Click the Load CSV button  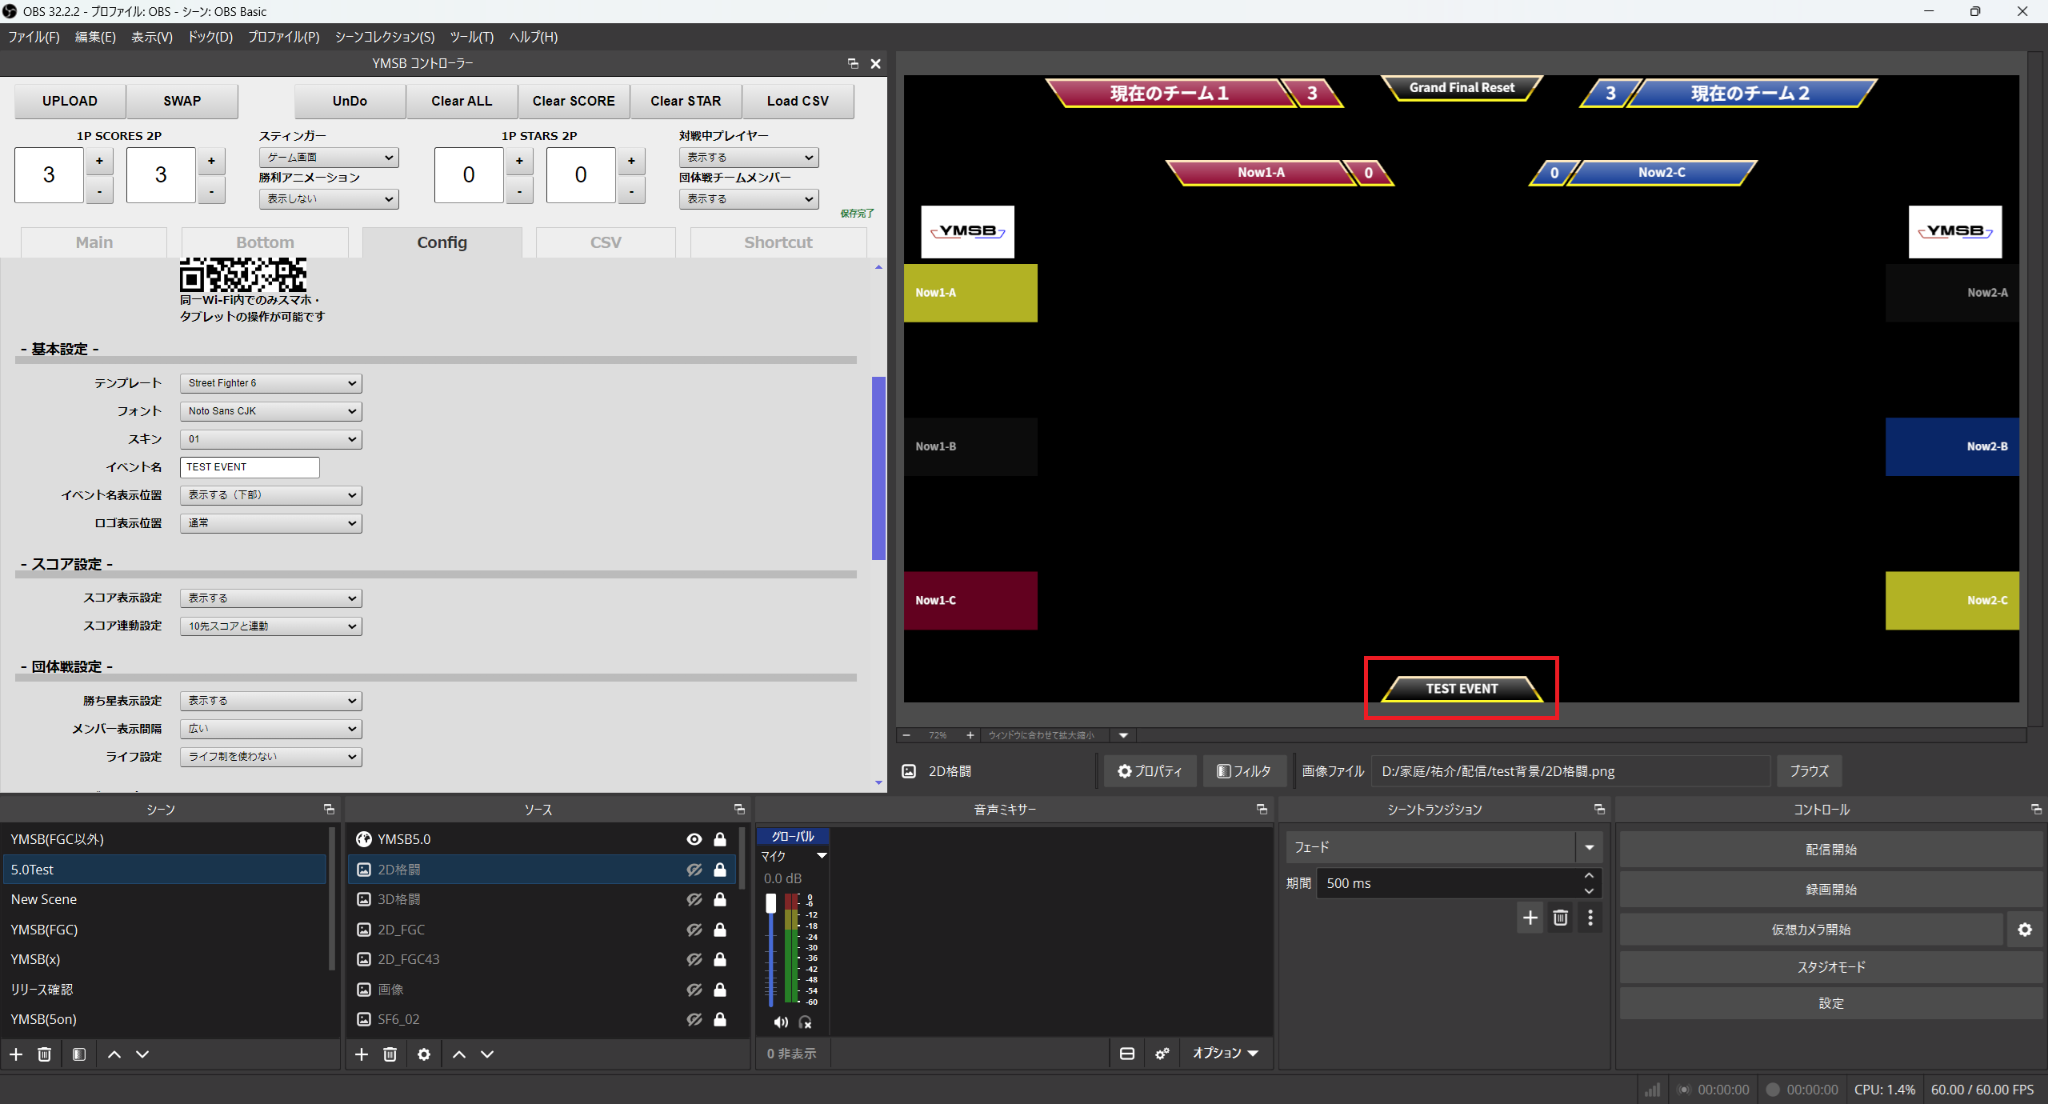(x=798, y=101)
